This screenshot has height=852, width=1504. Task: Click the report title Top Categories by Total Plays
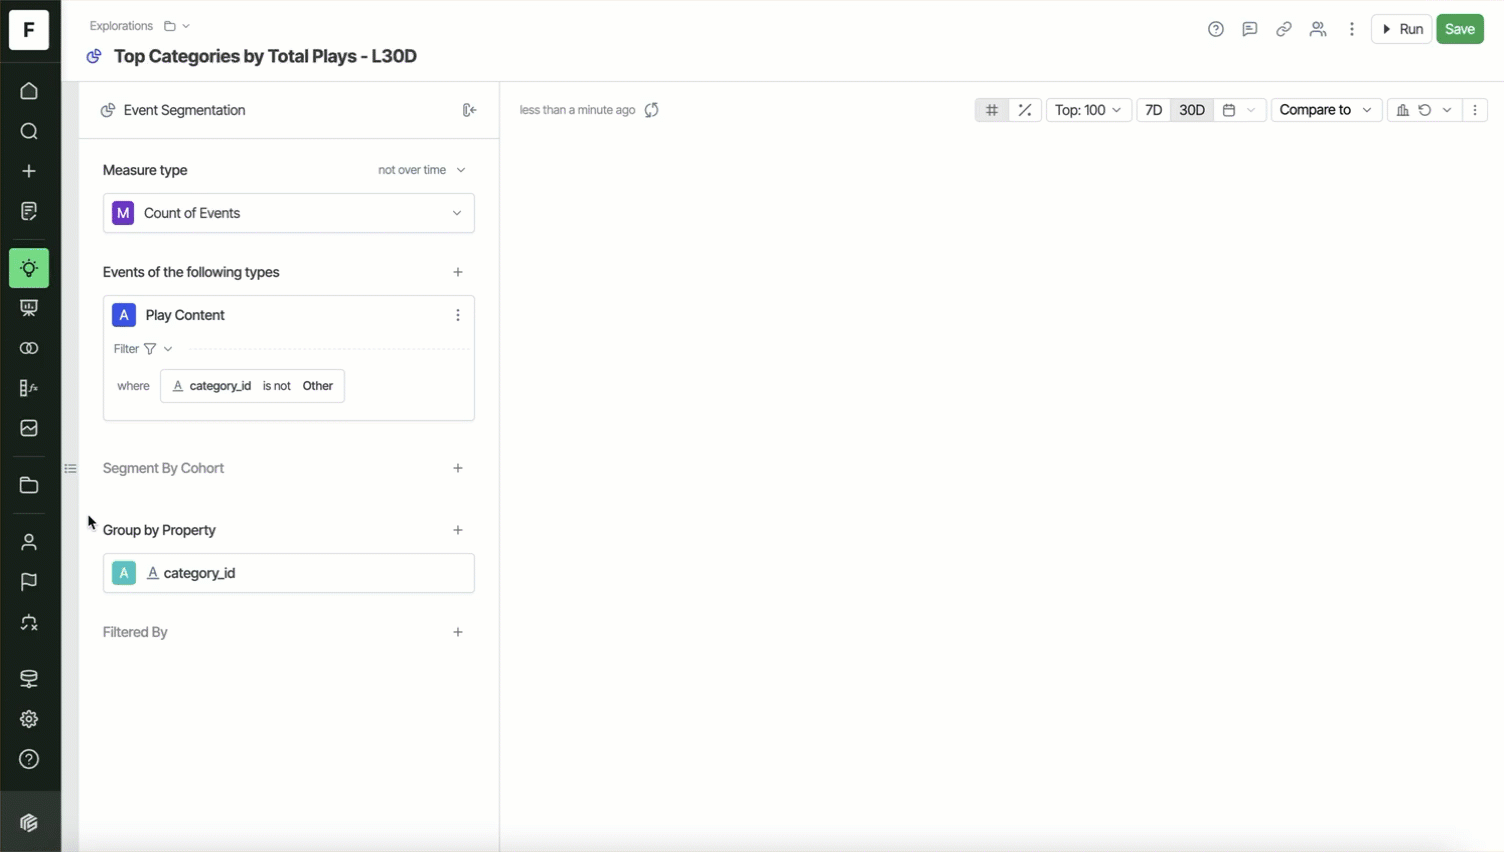[x=265, y=56]
